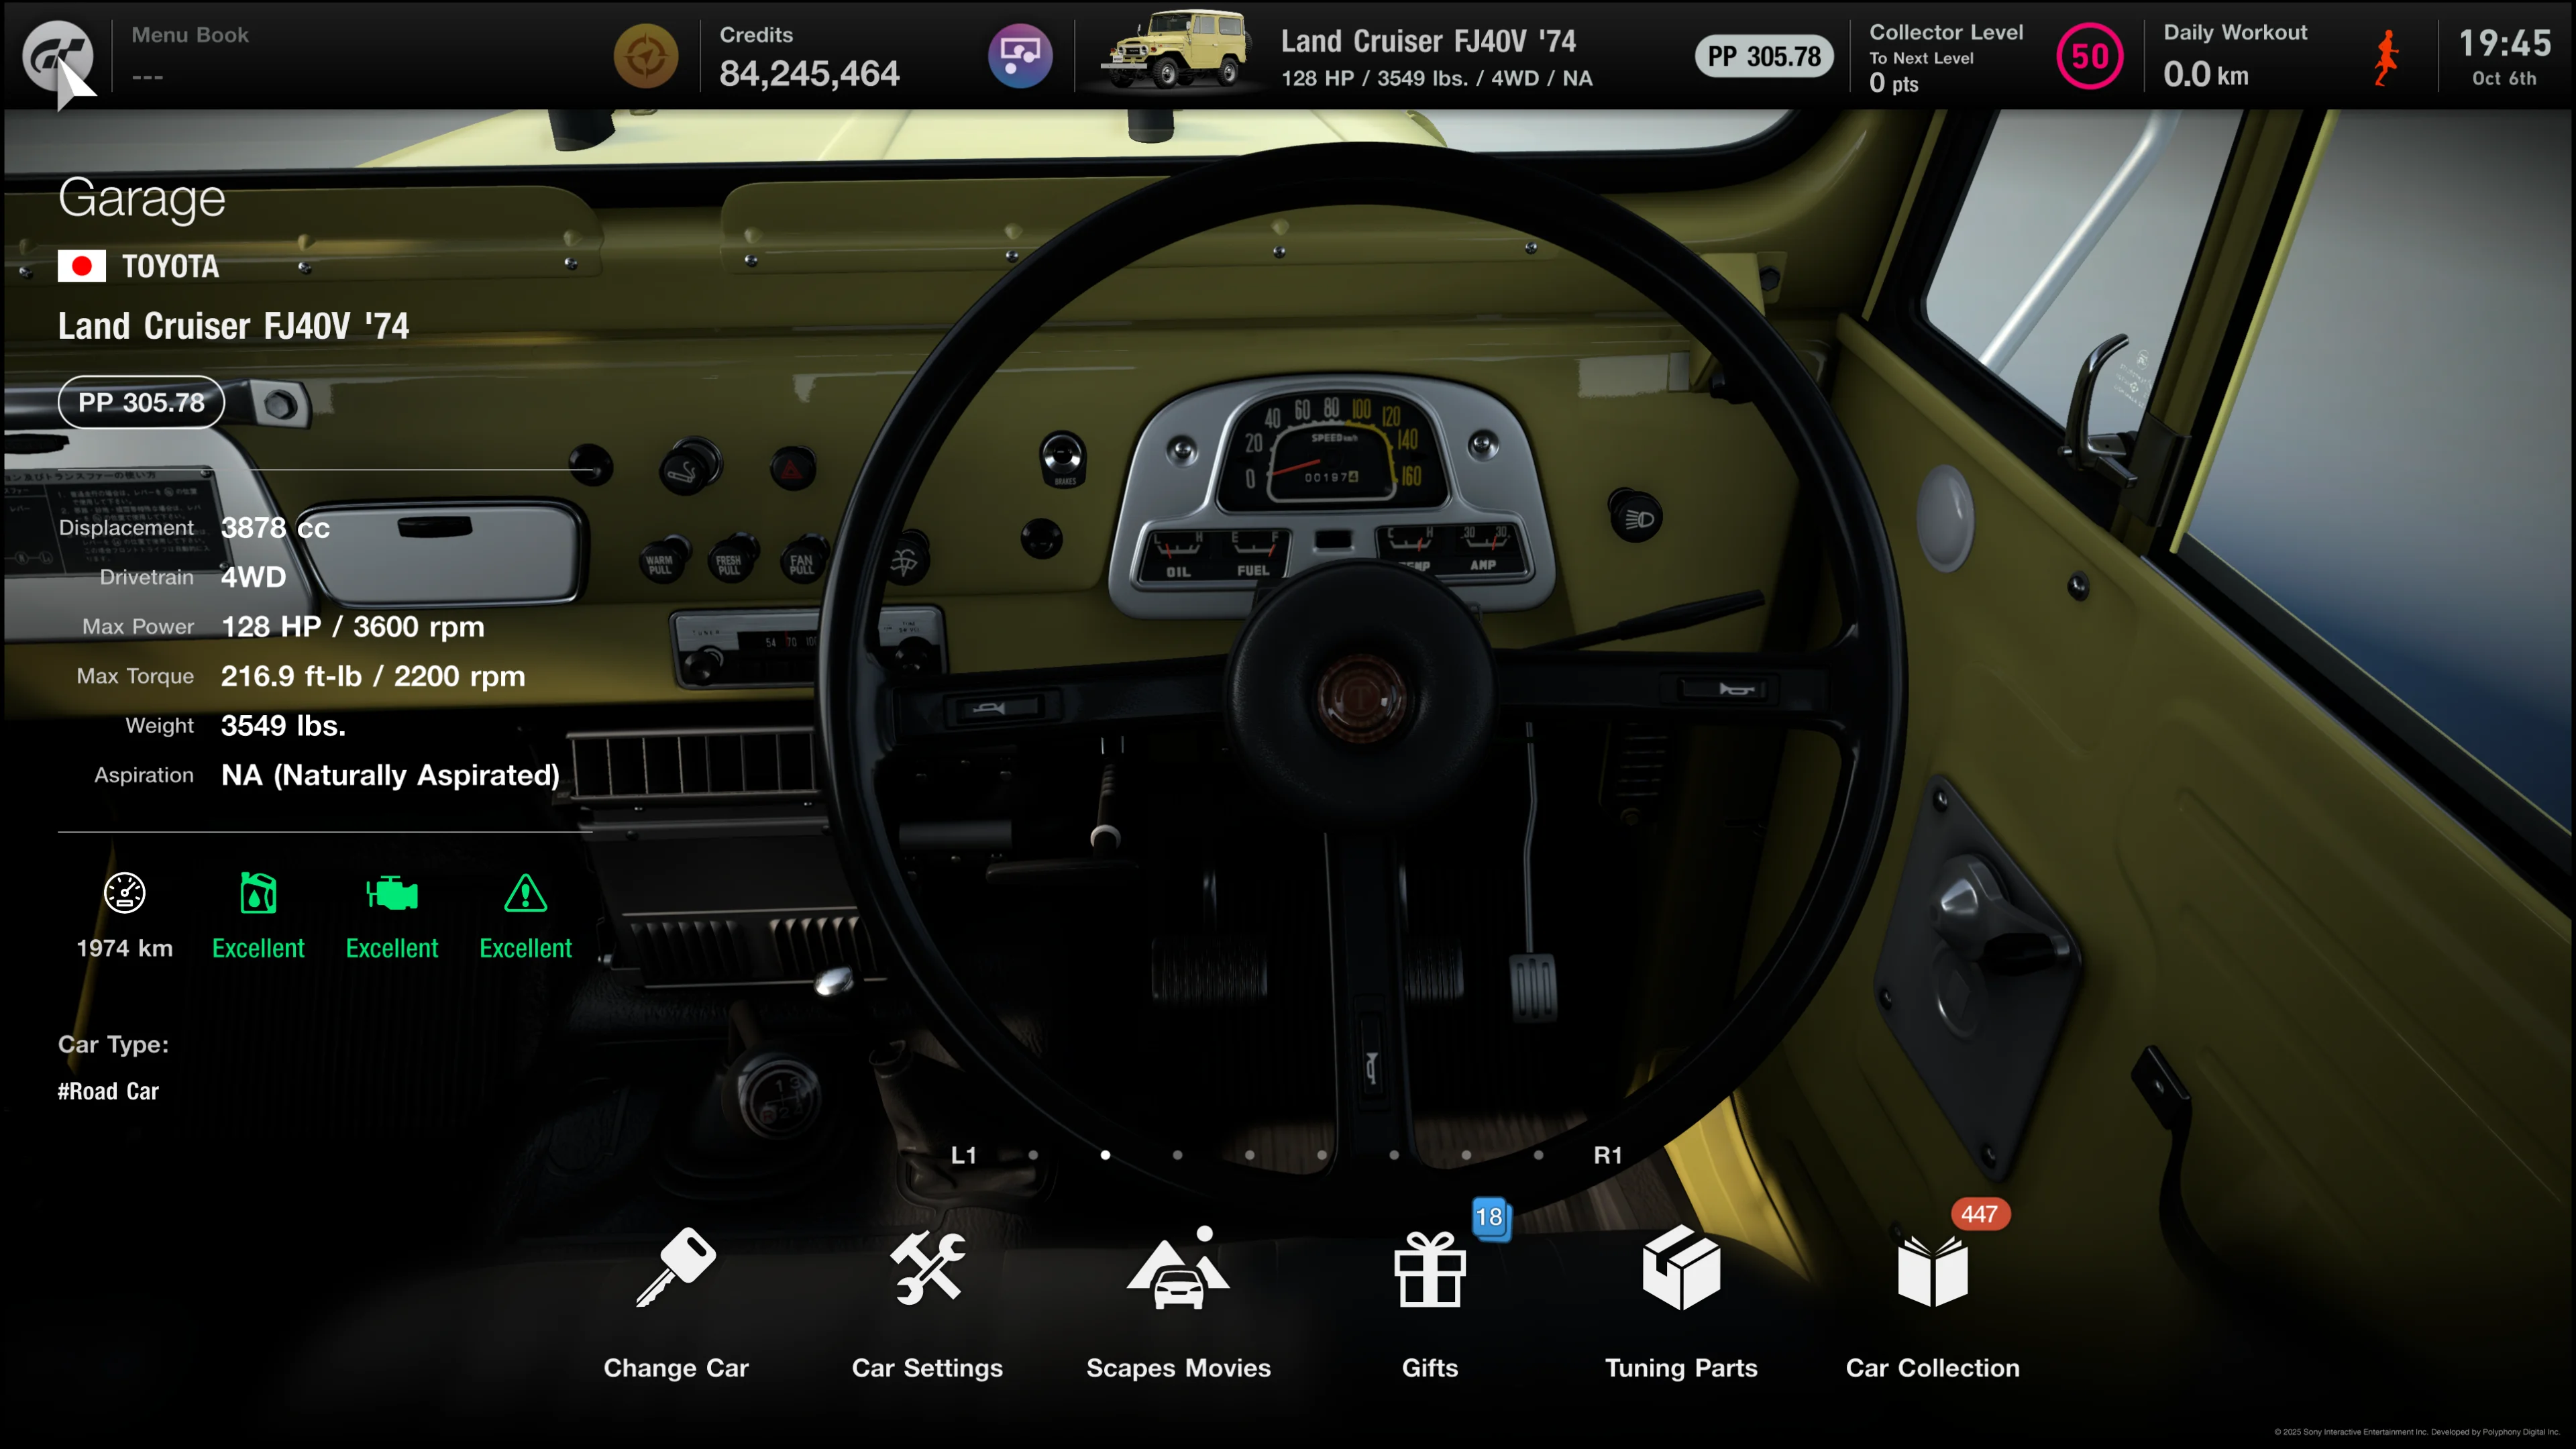
Task: Click the 19:45 clock display
Action: click(2504, 43)
